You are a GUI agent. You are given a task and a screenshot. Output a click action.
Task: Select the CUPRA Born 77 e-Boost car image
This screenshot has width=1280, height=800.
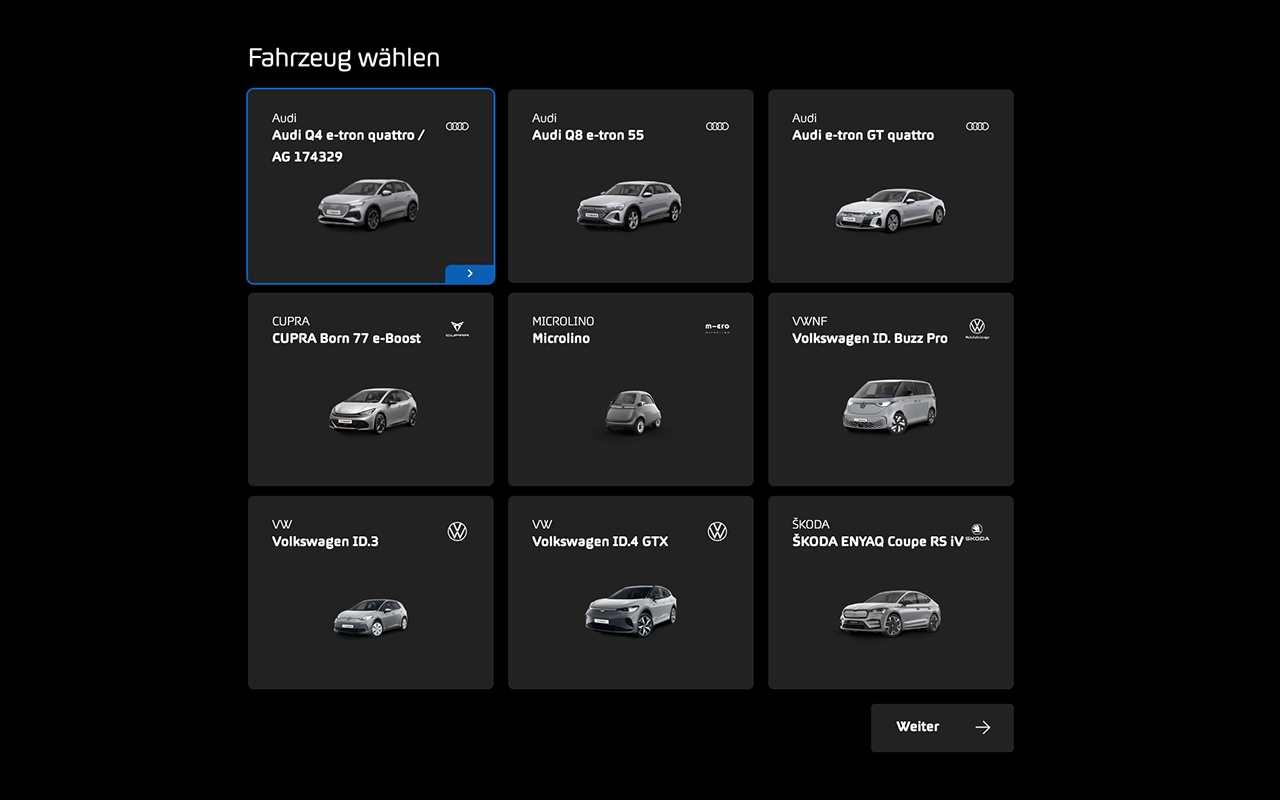pyautogui.click(x=372, y=410)
